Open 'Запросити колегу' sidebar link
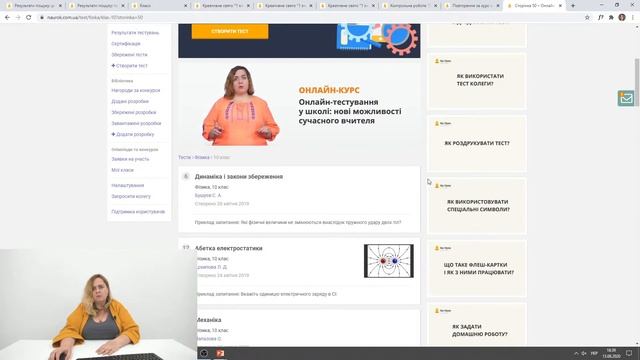 click(x=131, y=196)
